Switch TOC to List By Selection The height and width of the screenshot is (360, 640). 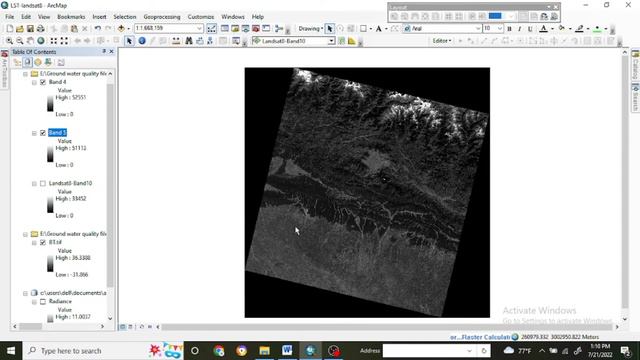[48, 62]
